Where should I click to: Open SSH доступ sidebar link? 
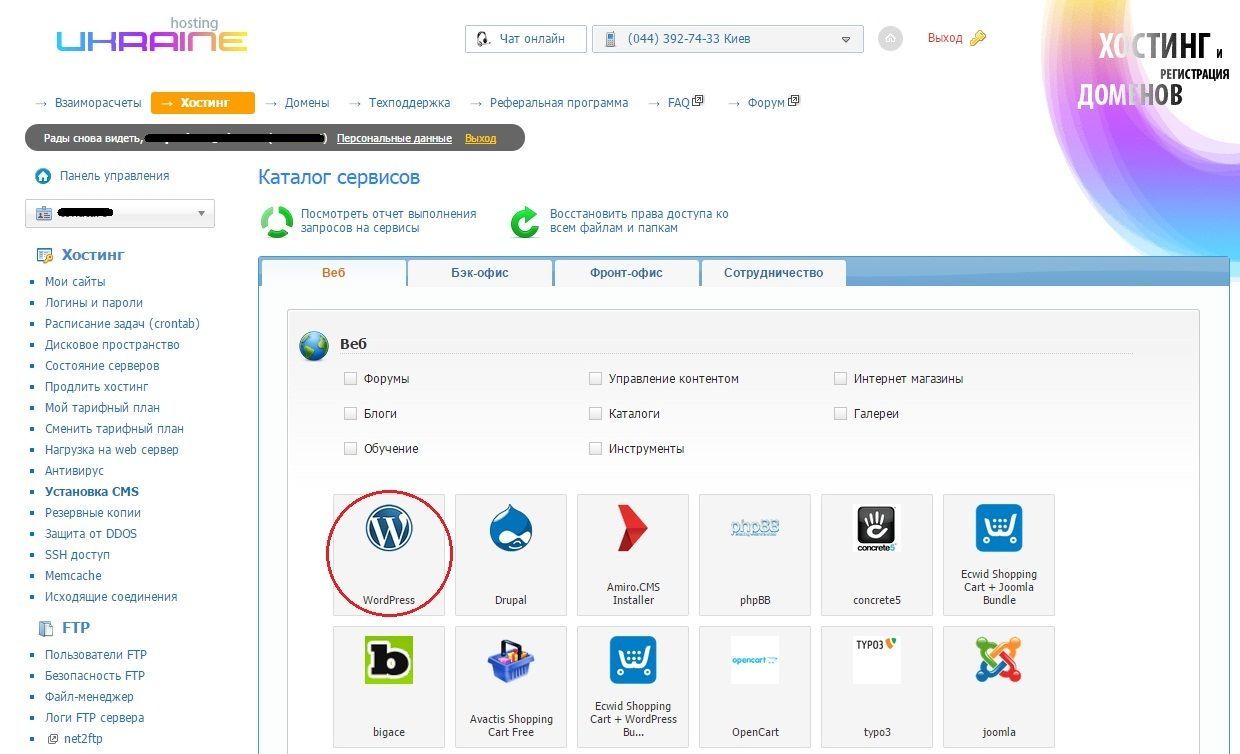pos(77,555)
